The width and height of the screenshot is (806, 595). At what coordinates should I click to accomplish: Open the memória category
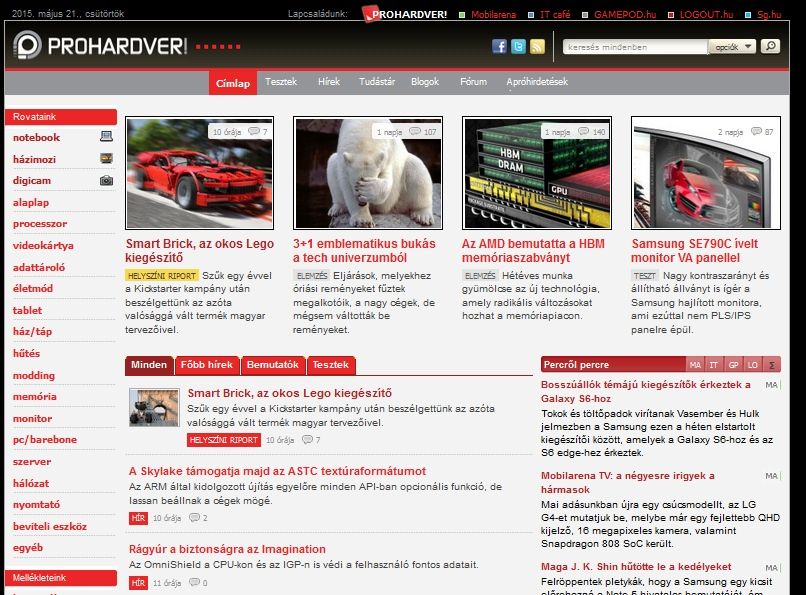point(34,396)
